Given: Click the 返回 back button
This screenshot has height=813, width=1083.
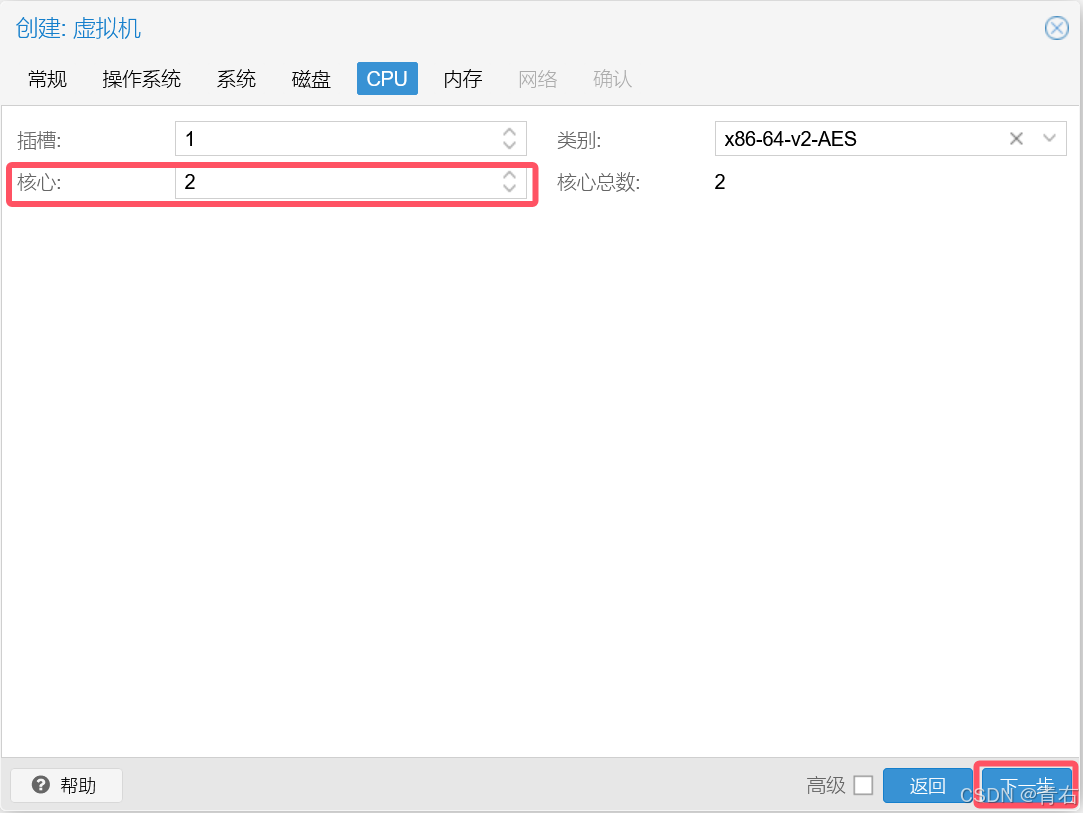Looking at the screenshot, I should [x=928, y=785].
